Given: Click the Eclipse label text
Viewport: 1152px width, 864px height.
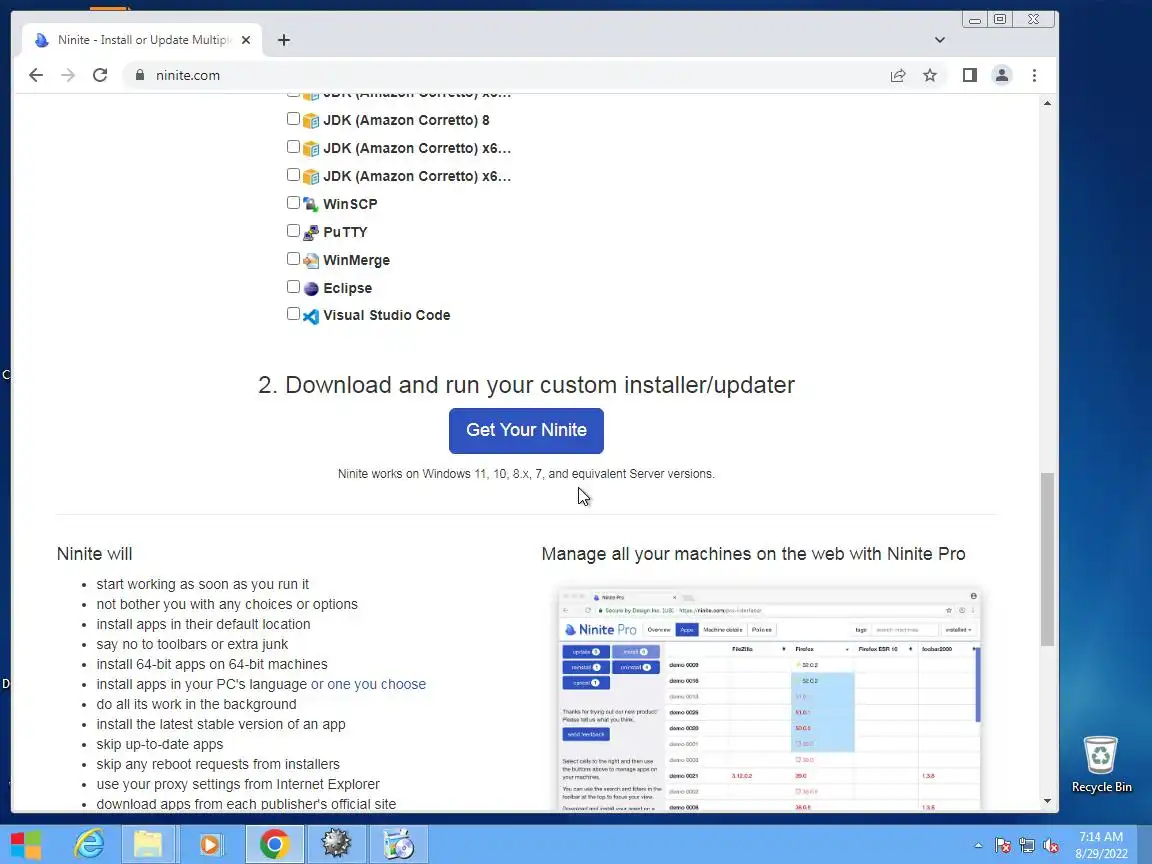Looking at the screenshot, I should click(348, 288).
